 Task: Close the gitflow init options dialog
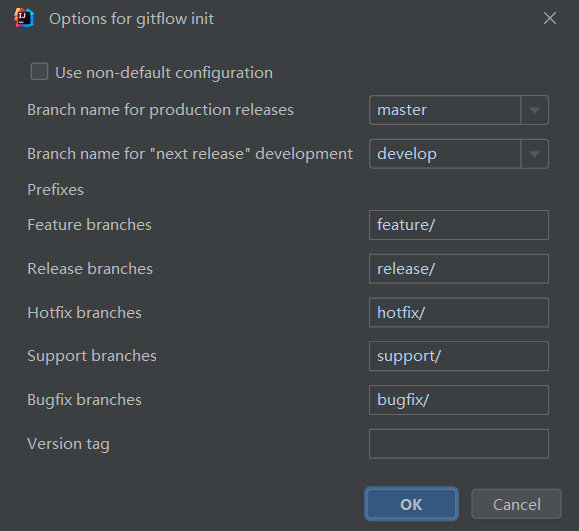550,18
